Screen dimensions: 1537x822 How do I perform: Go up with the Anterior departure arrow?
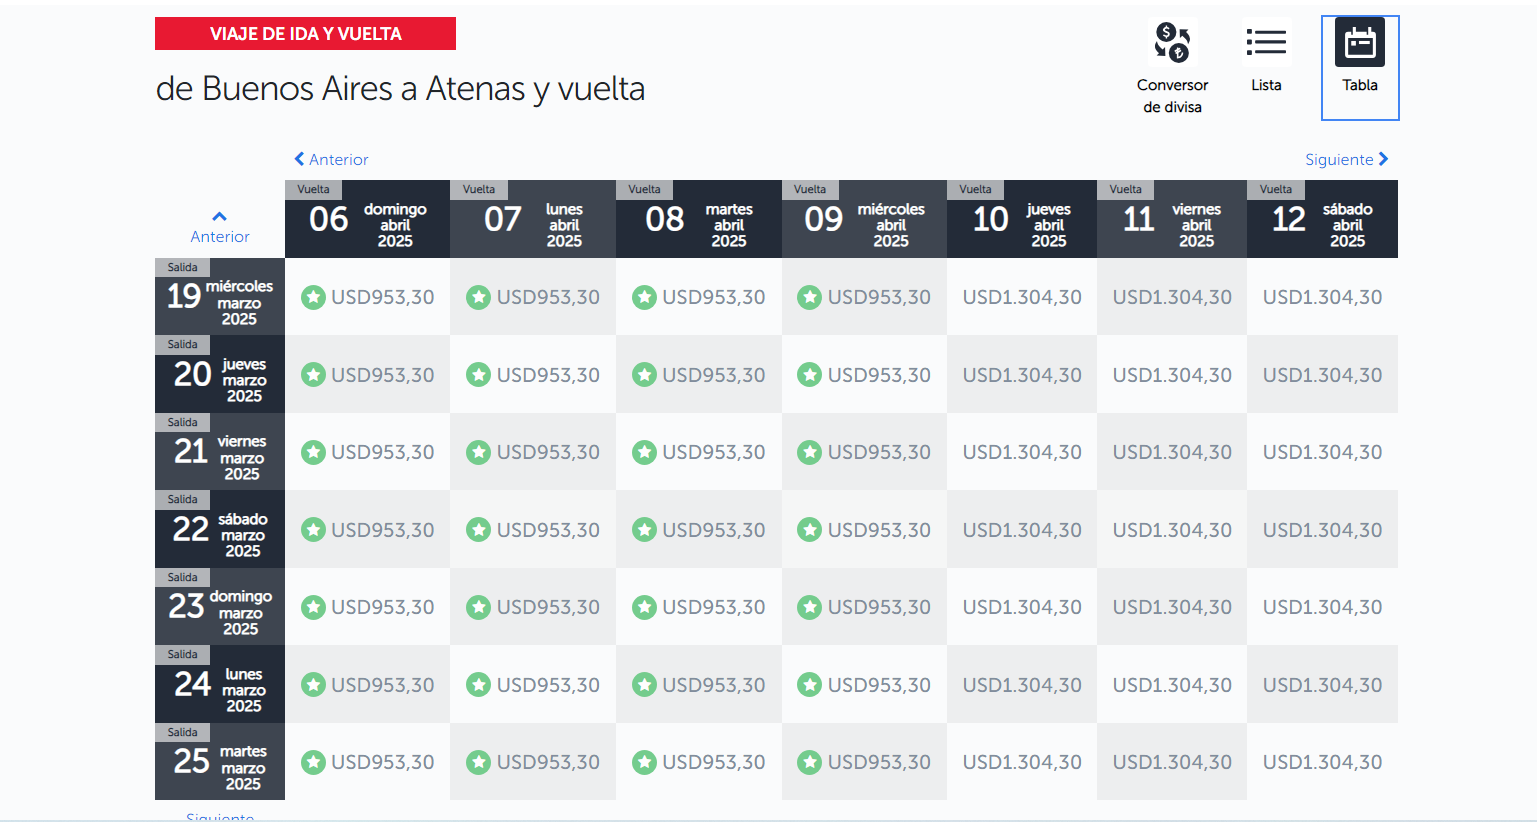(220, 216)
